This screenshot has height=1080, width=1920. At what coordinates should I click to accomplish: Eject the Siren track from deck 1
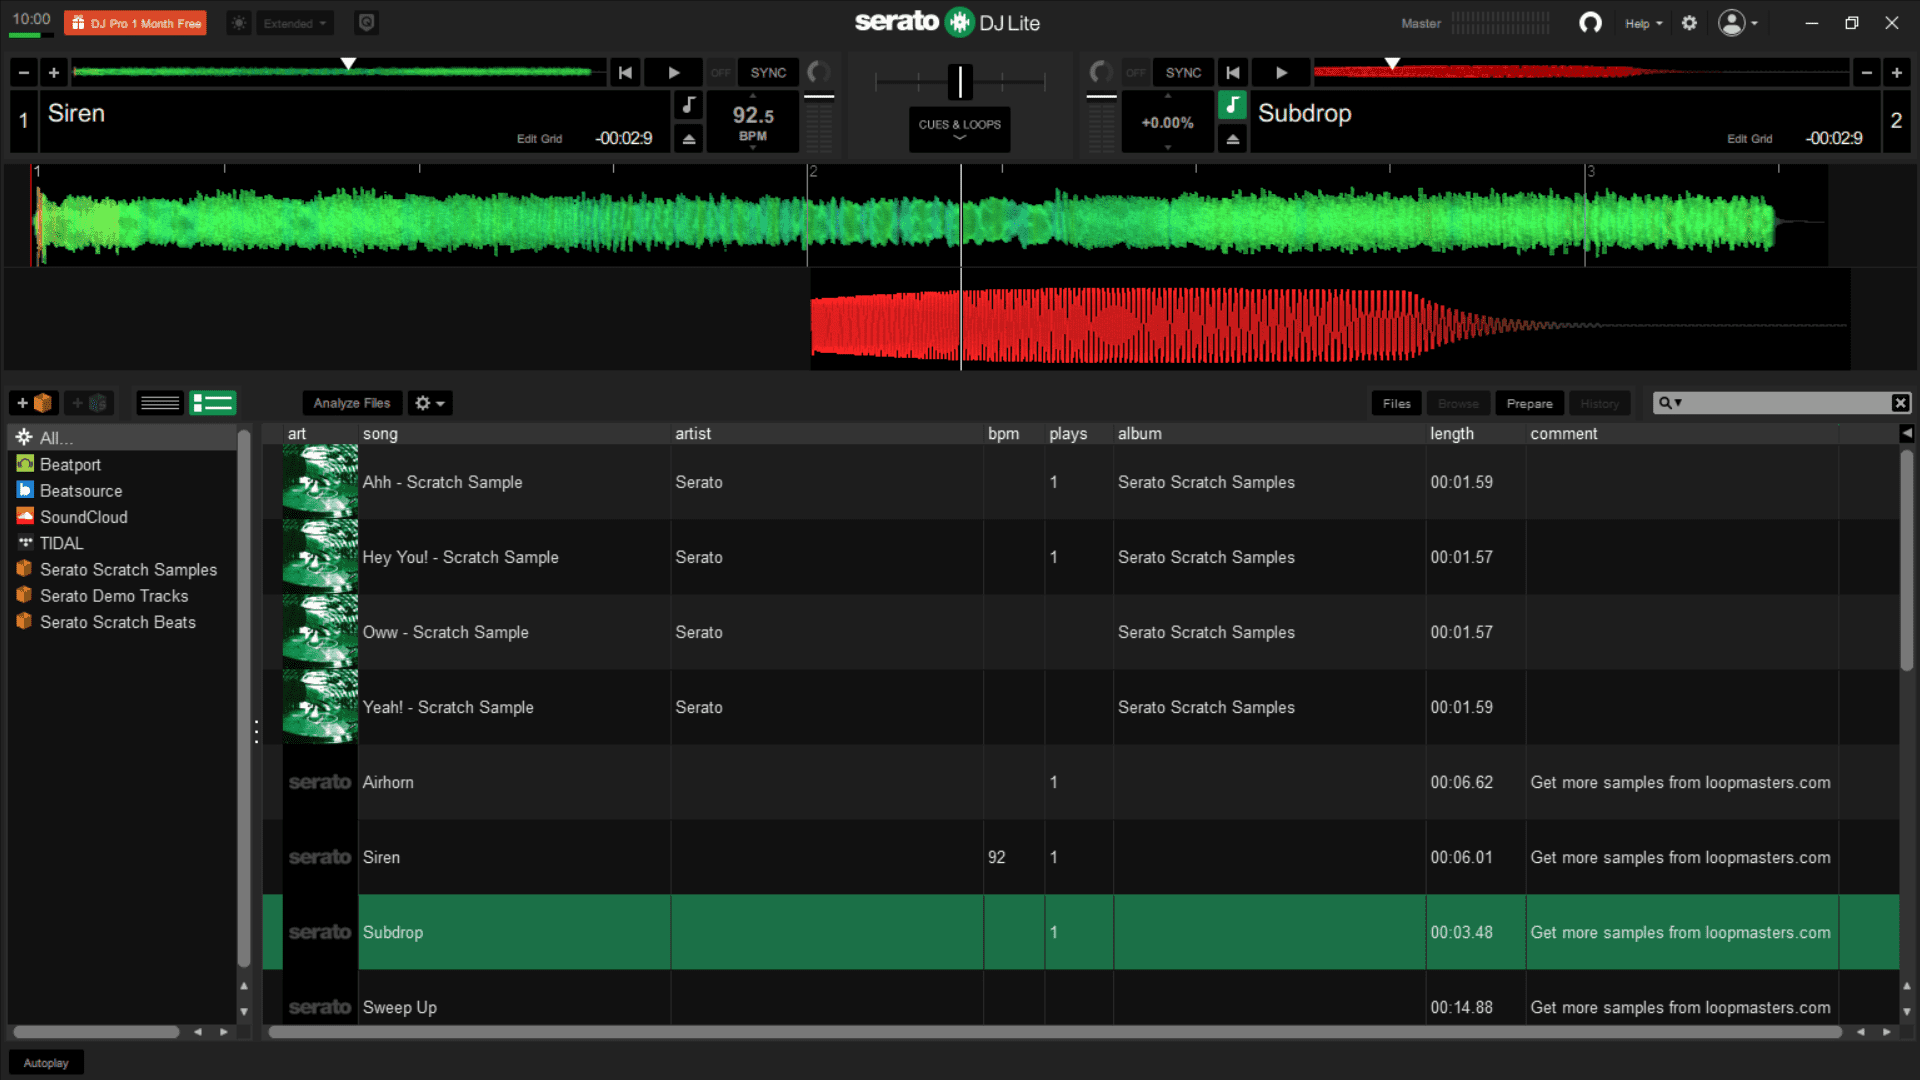click(689, 139)
